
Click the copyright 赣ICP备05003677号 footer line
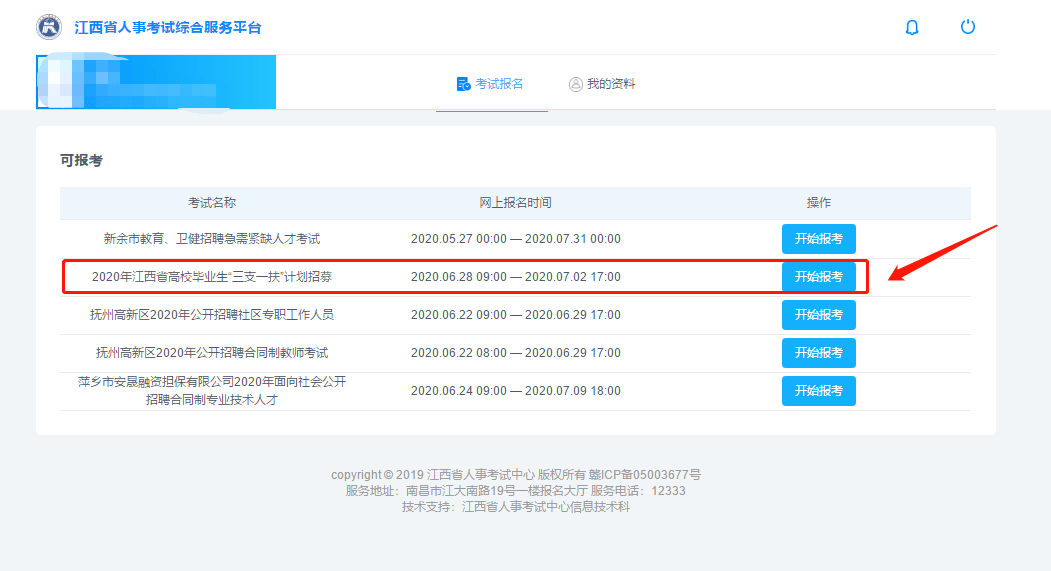pos(515,474)
